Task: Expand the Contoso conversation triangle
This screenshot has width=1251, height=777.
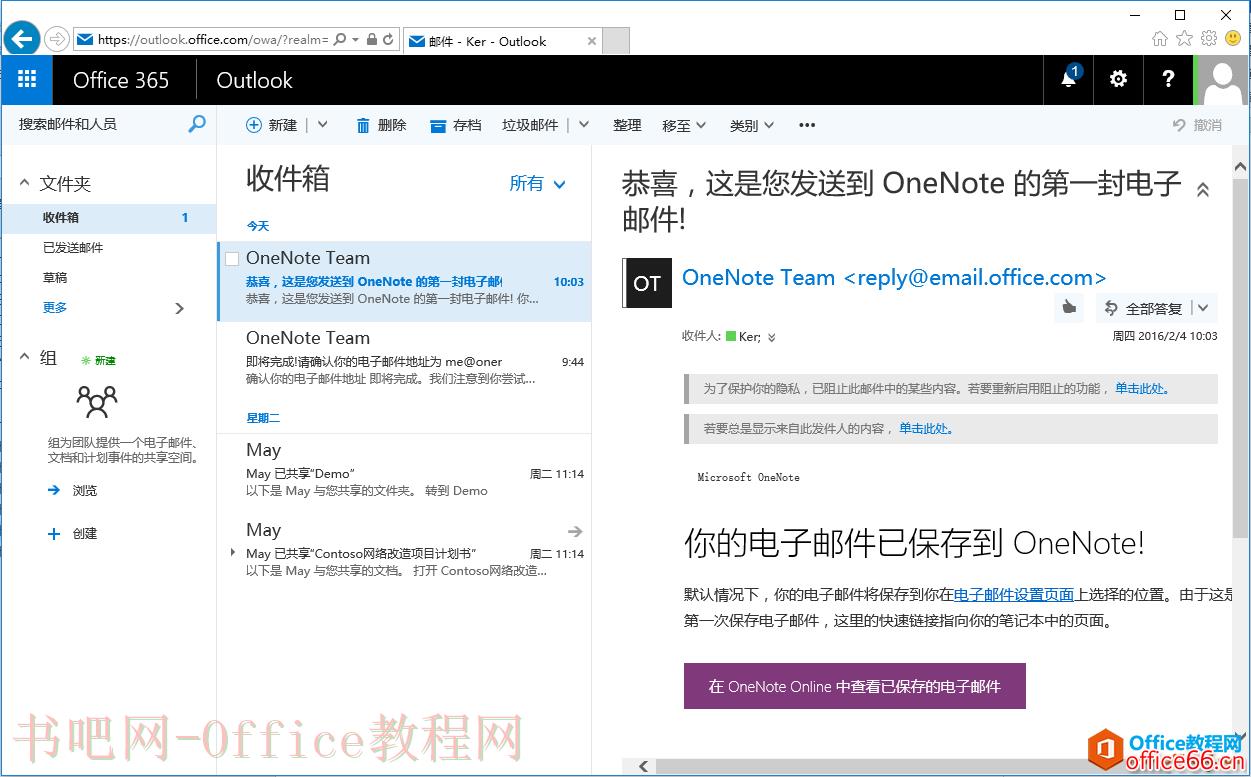Action: pyautogui.click(x=233, y=553)
